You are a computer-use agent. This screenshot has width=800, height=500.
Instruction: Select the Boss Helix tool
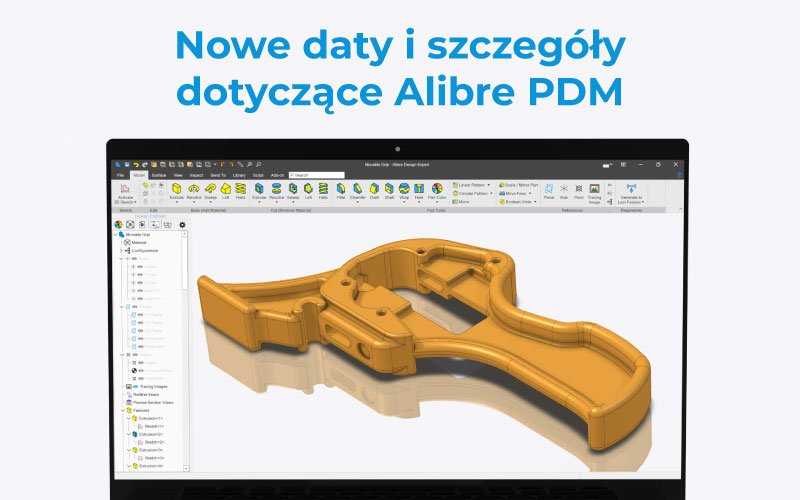pos(240,191)
